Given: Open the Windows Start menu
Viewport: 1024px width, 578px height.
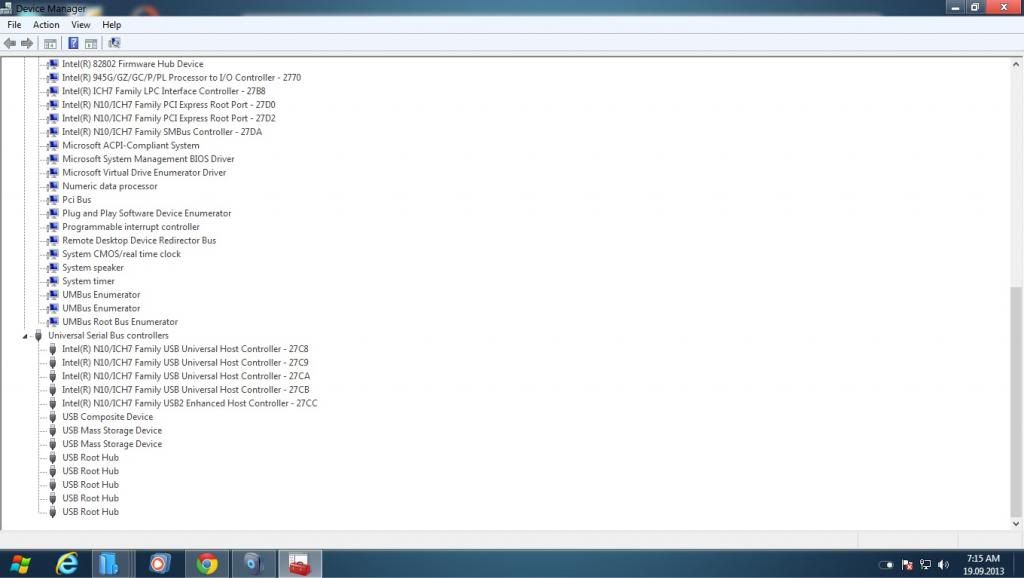Looking at the screenshot, I should click(x=20, y=564).
